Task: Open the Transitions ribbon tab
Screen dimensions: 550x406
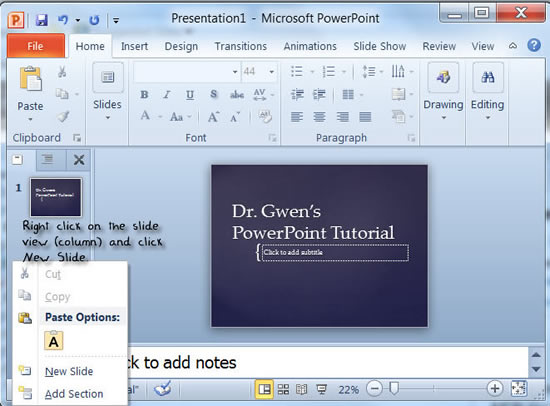Action: pos(241,46)
